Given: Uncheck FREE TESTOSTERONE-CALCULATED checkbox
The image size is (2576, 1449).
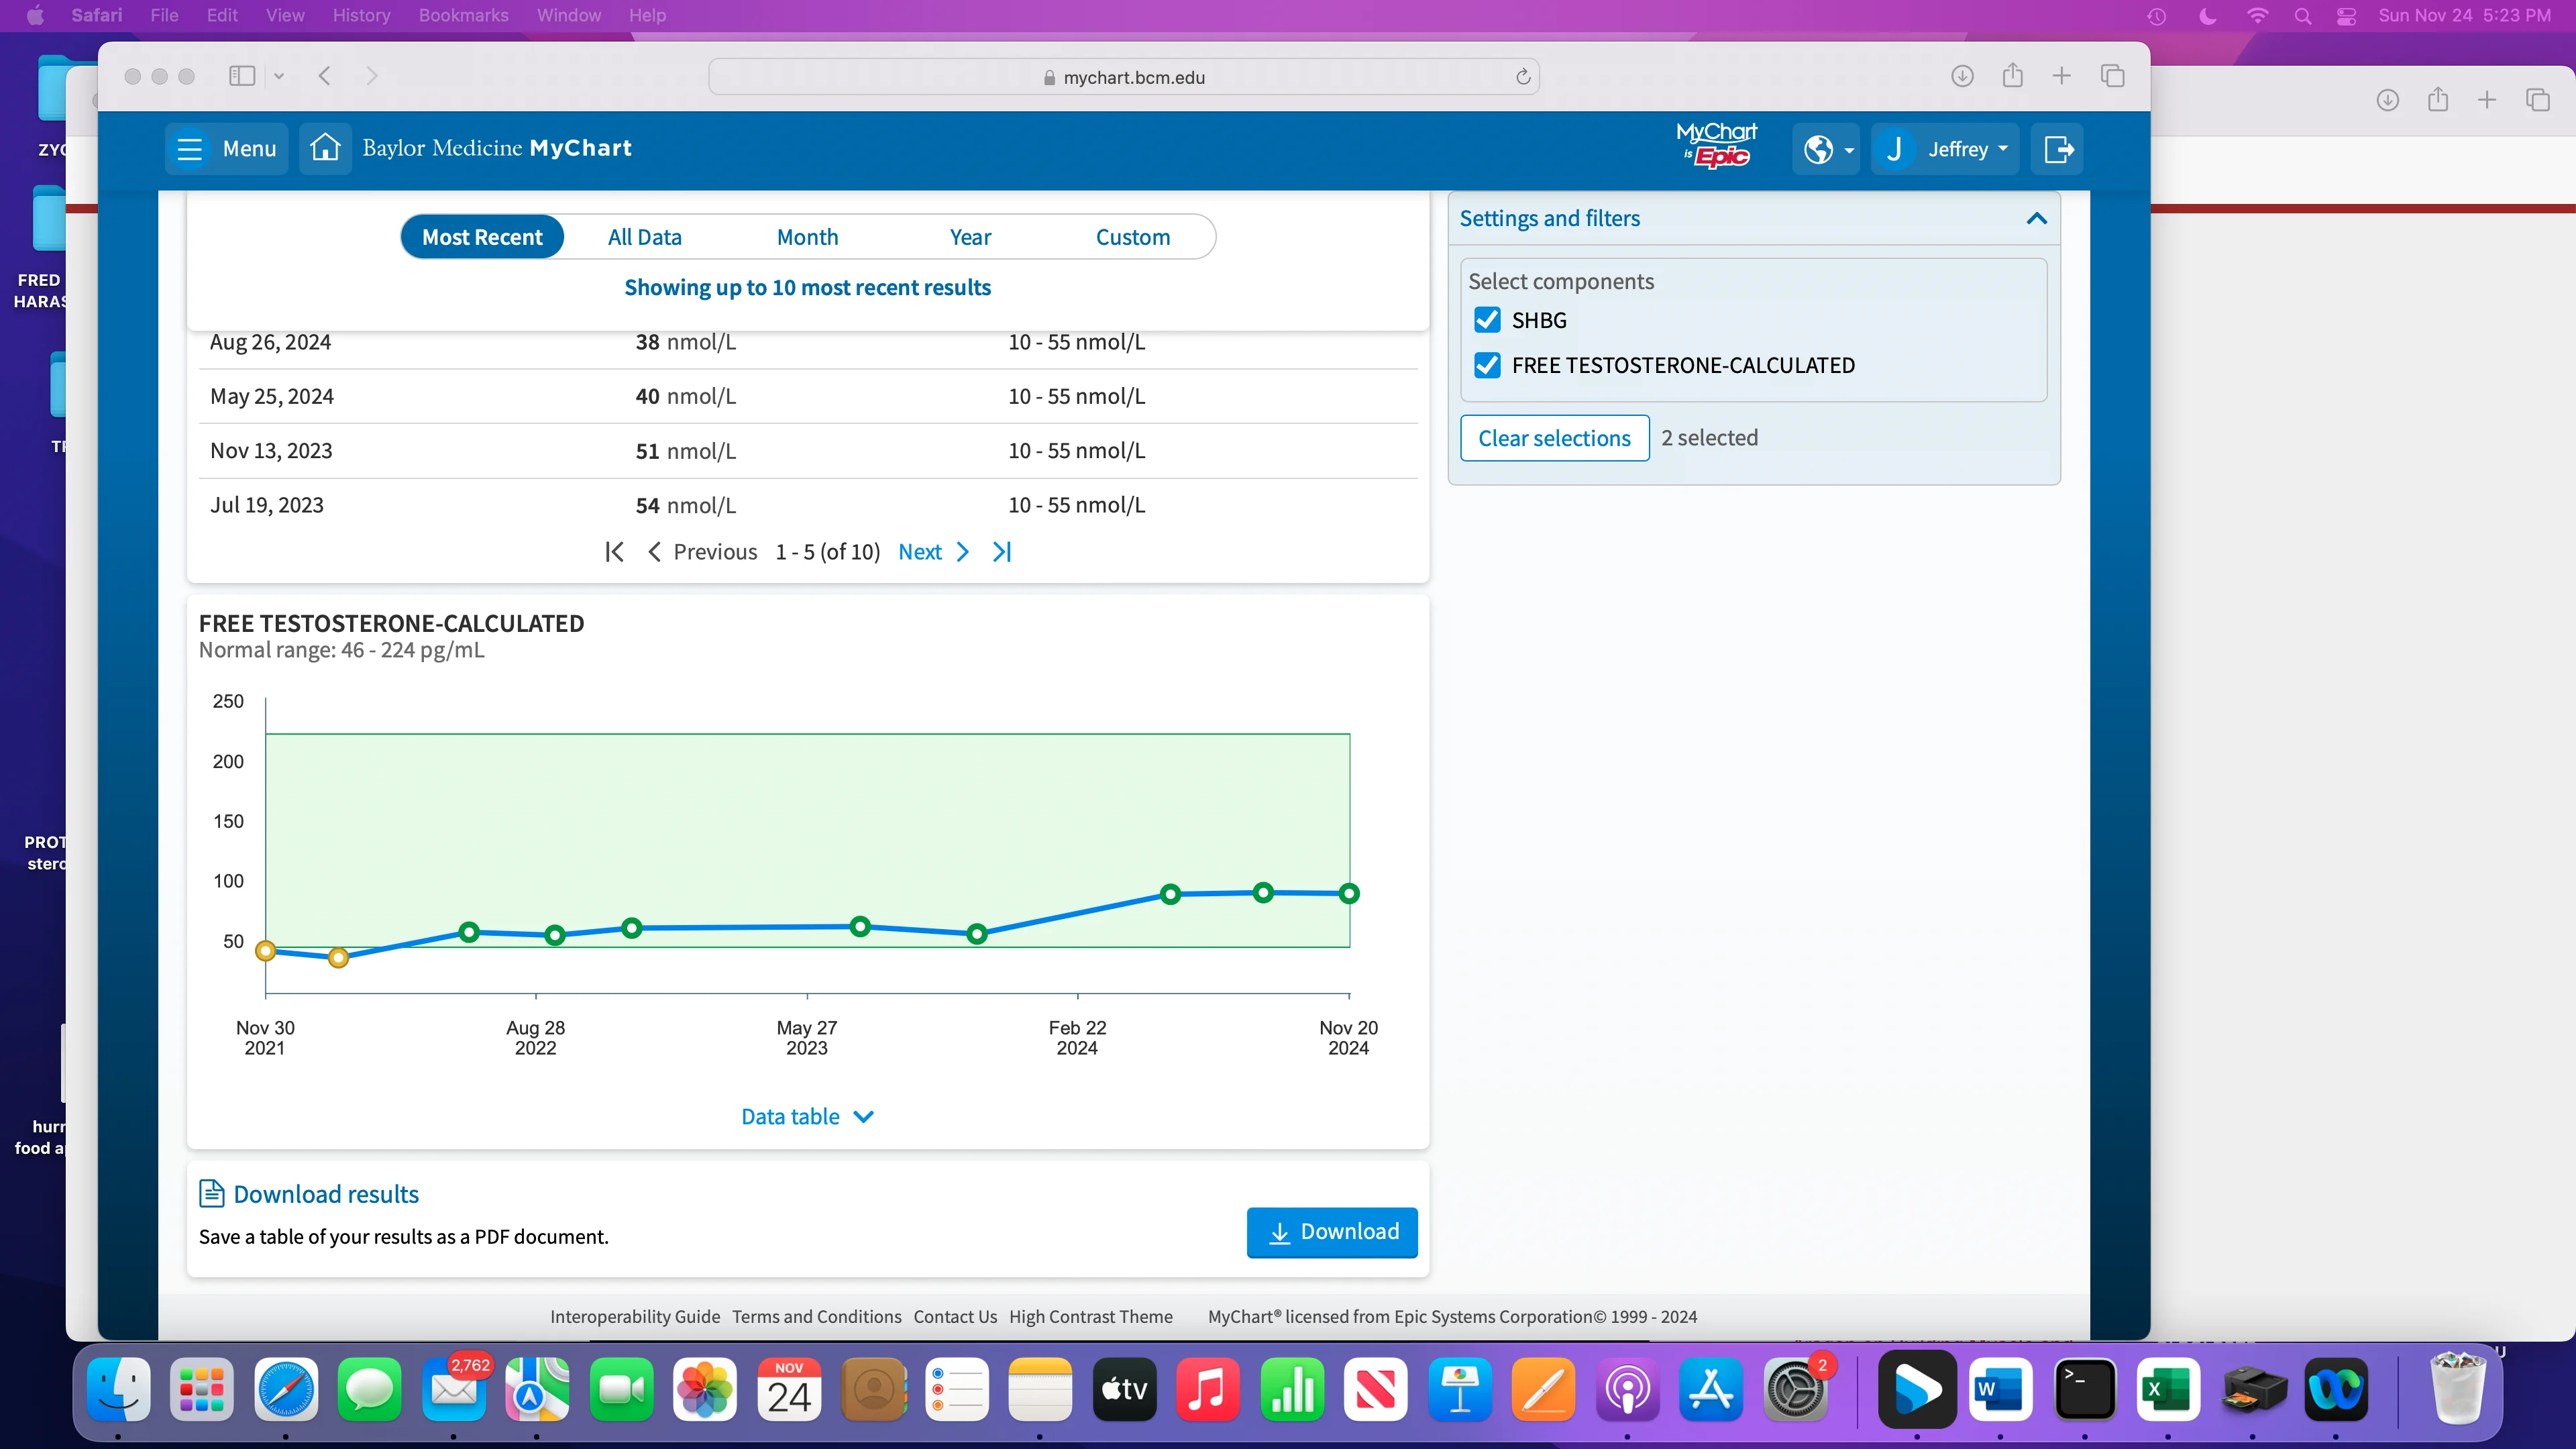Looking at the screenshot, I should (1487, 365).
